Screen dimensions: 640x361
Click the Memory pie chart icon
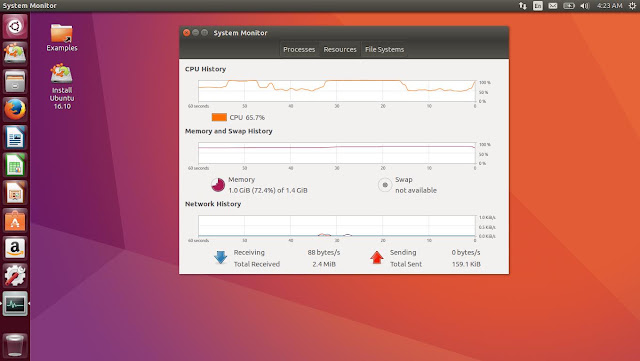pos(218,185)
